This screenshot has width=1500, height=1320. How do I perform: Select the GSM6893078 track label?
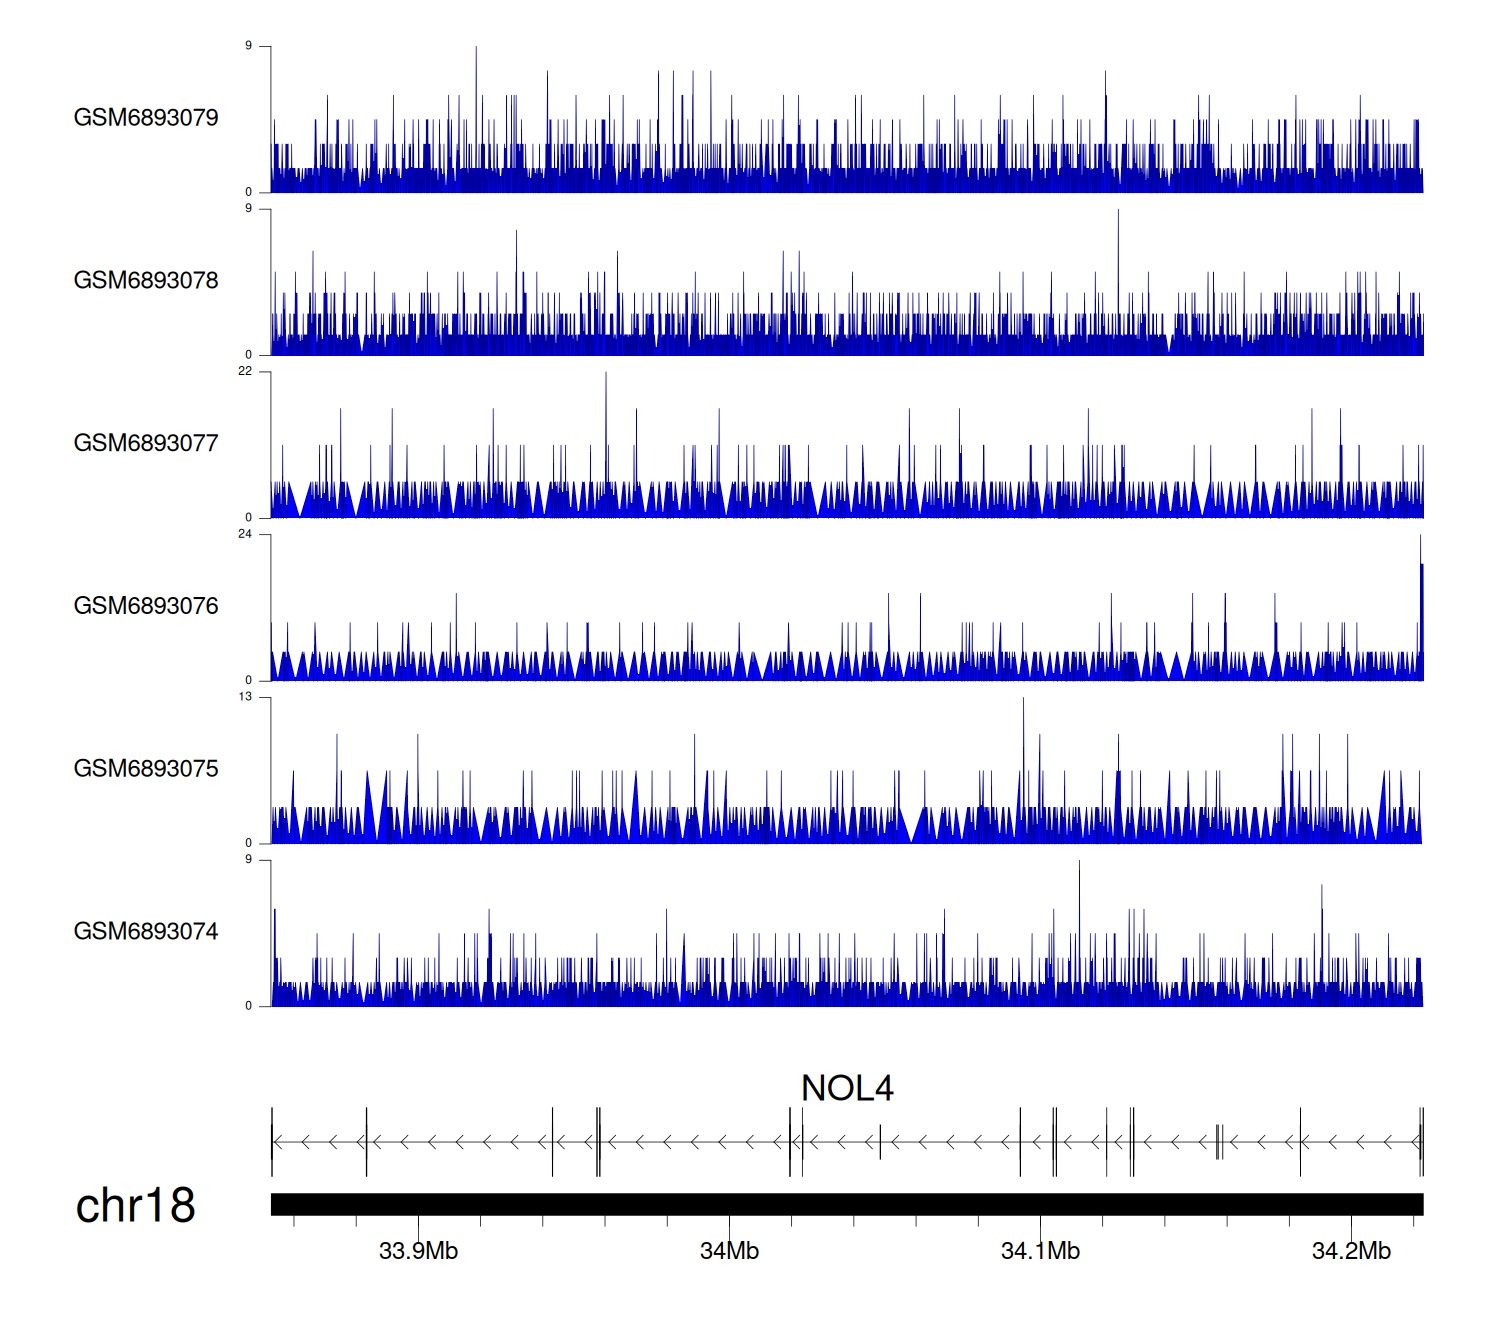(146, 281)
